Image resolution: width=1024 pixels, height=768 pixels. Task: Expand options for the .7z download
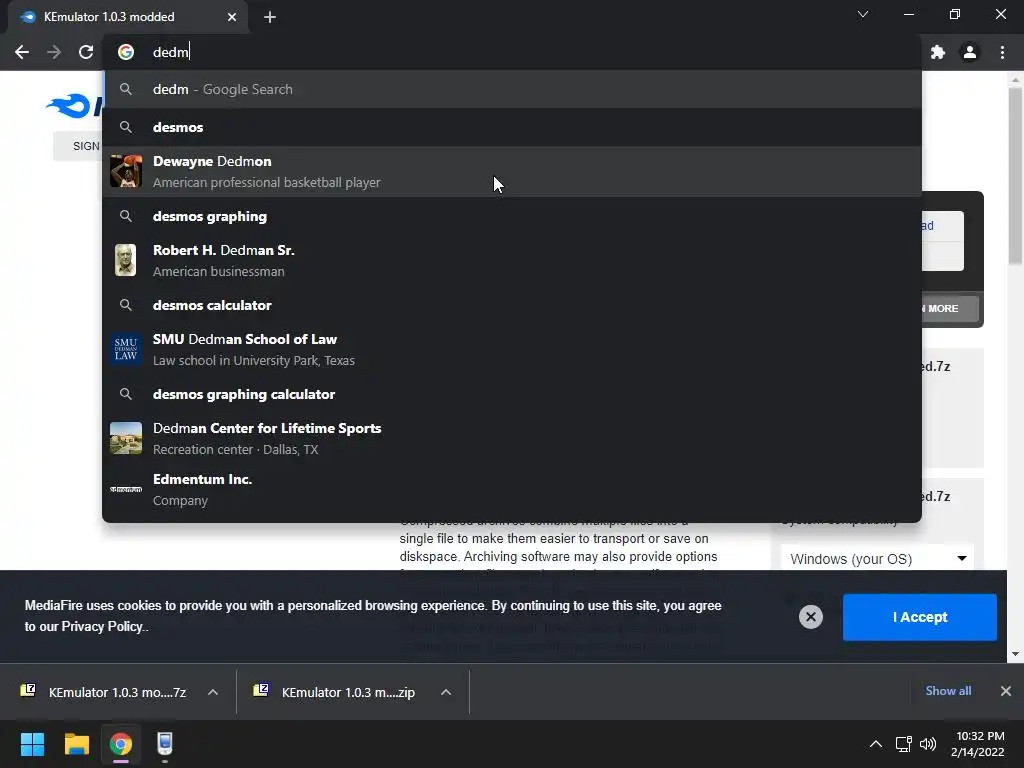coord(213,692)
